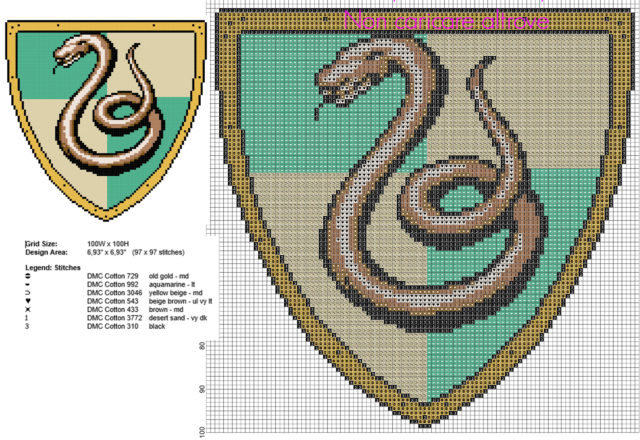Select the yellow beige 3046 legend symbol
The width and height of the screenshot is (640, 440).
click(x=28, y=293)
